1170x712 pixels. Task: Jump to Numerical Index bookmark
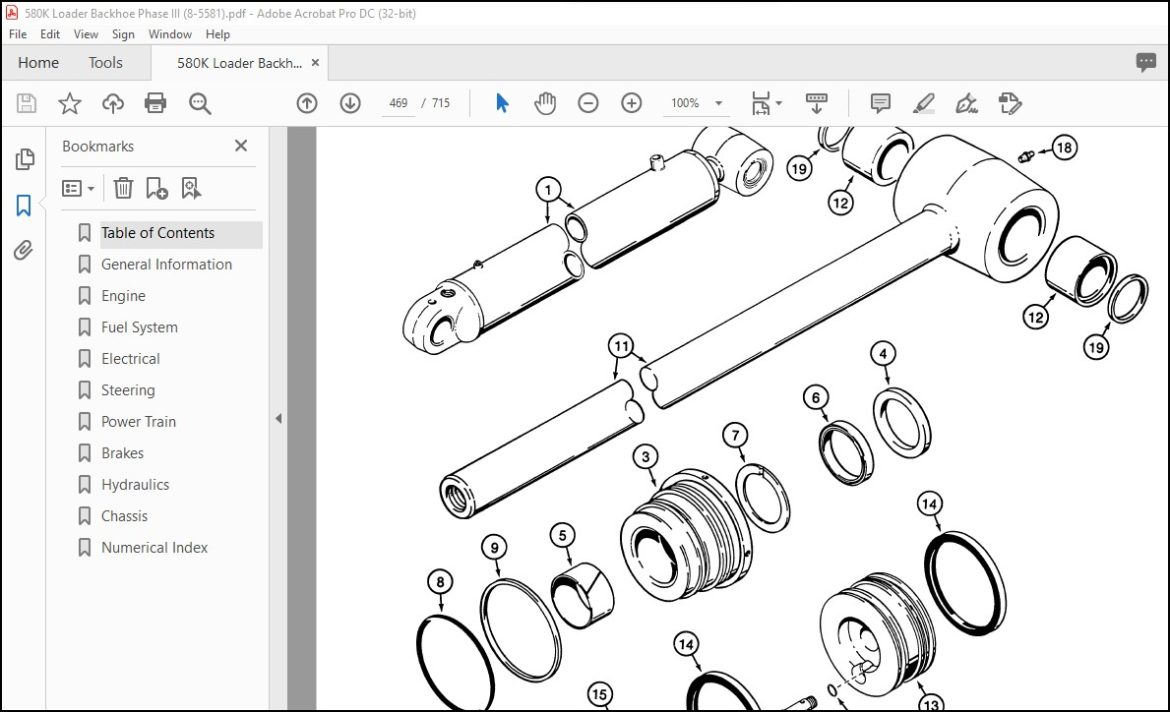(x=154, y=547)
